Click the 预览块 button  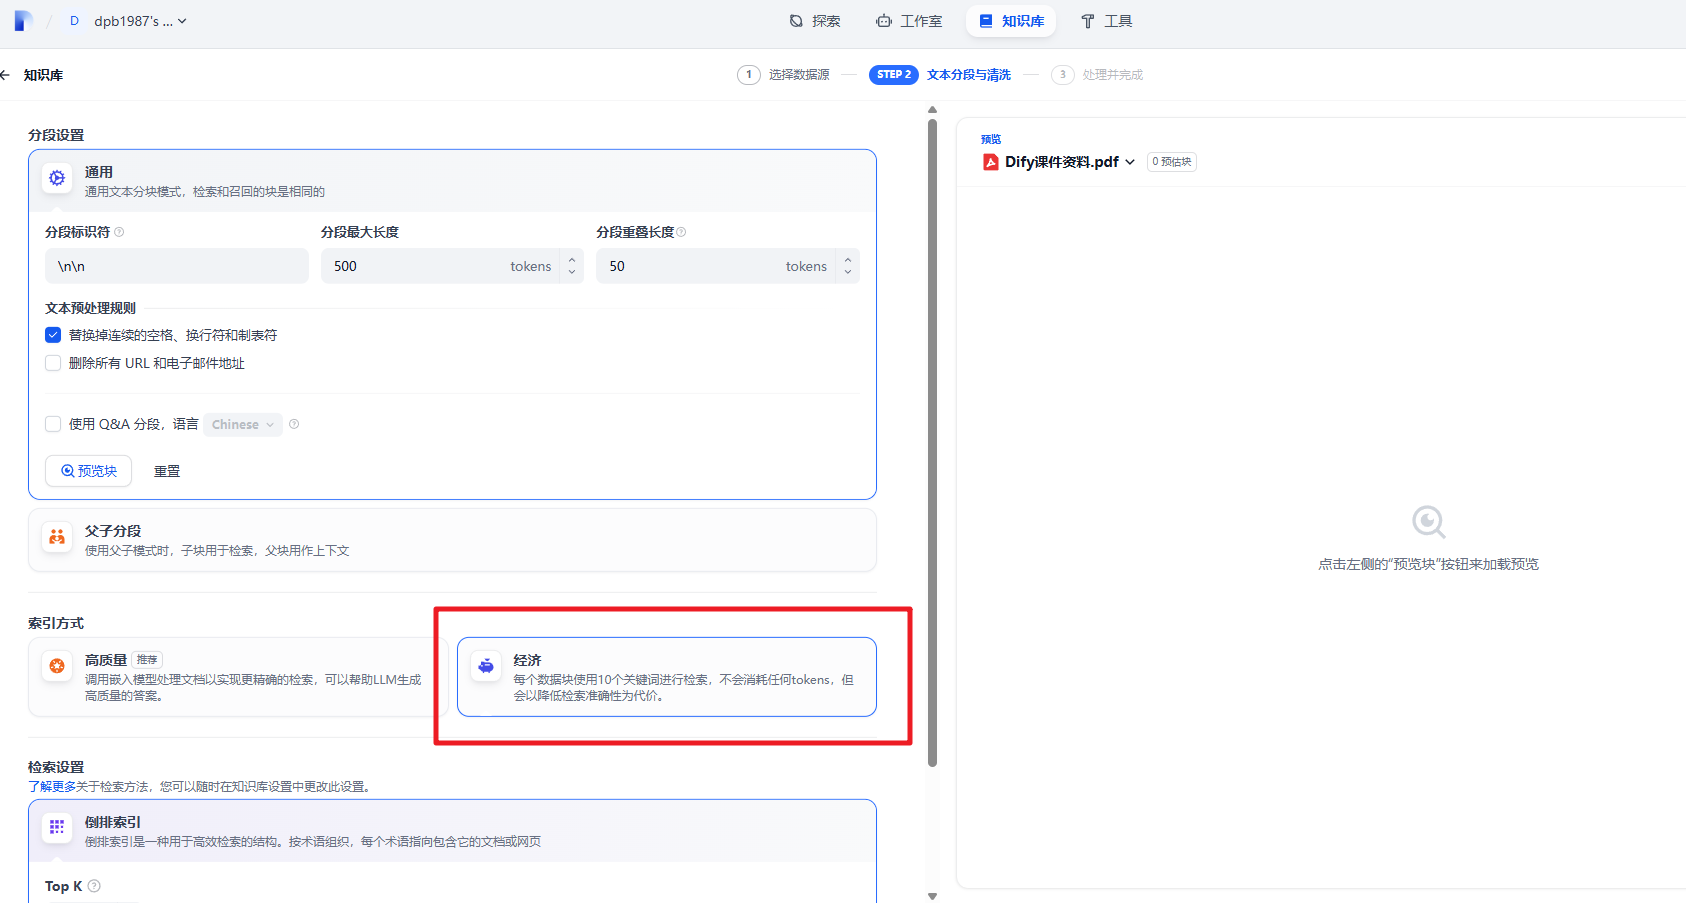[89, 471]
